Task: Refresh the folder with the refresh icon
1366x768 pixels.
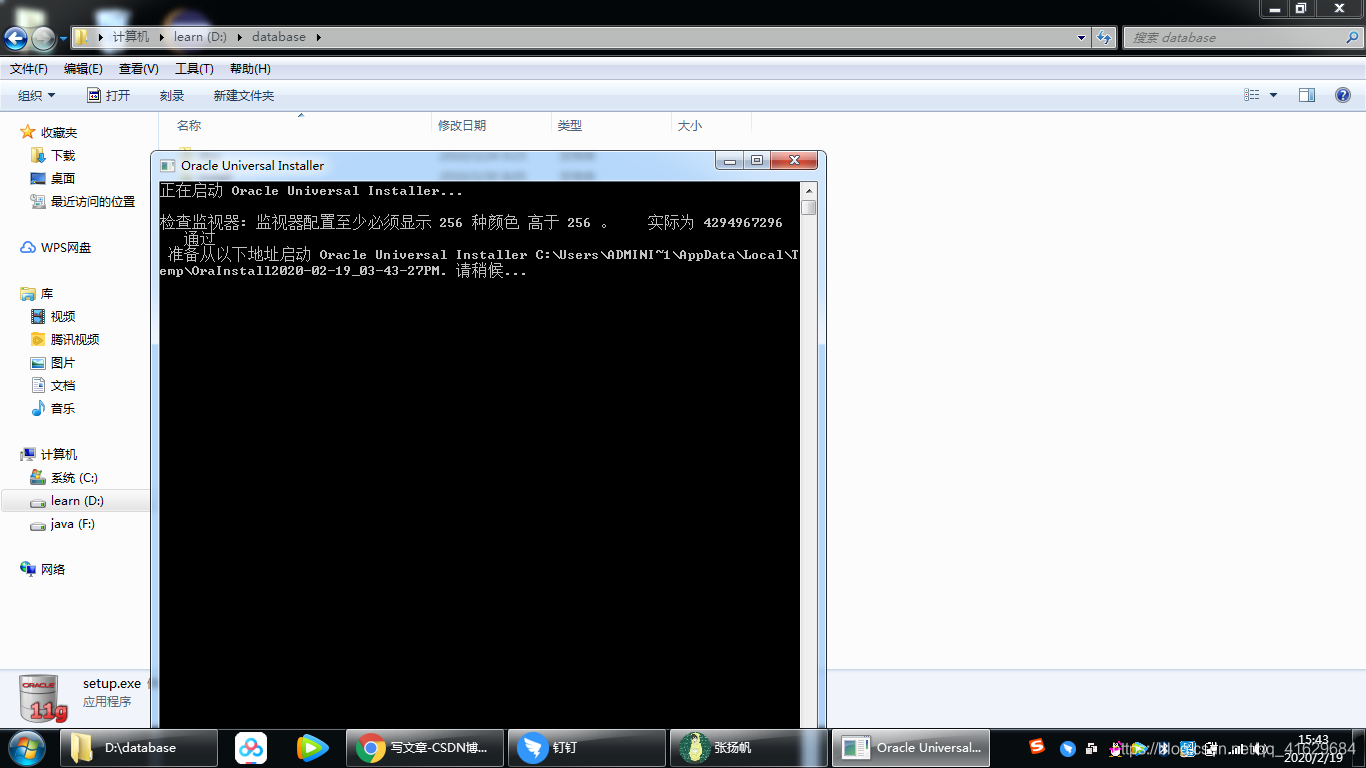Action: click(x=1104, y=38)
